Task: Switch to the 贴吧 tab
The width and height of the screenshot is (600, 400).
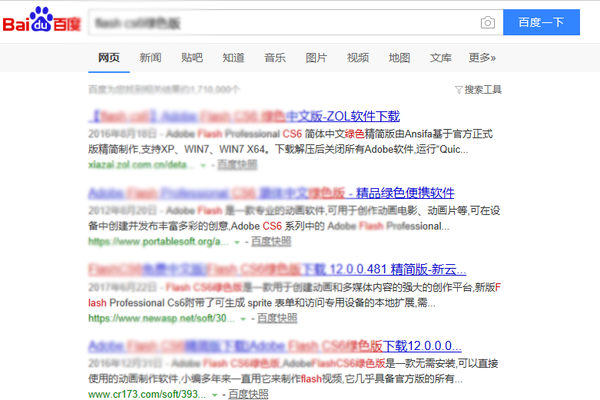Action: coord(192,57)
